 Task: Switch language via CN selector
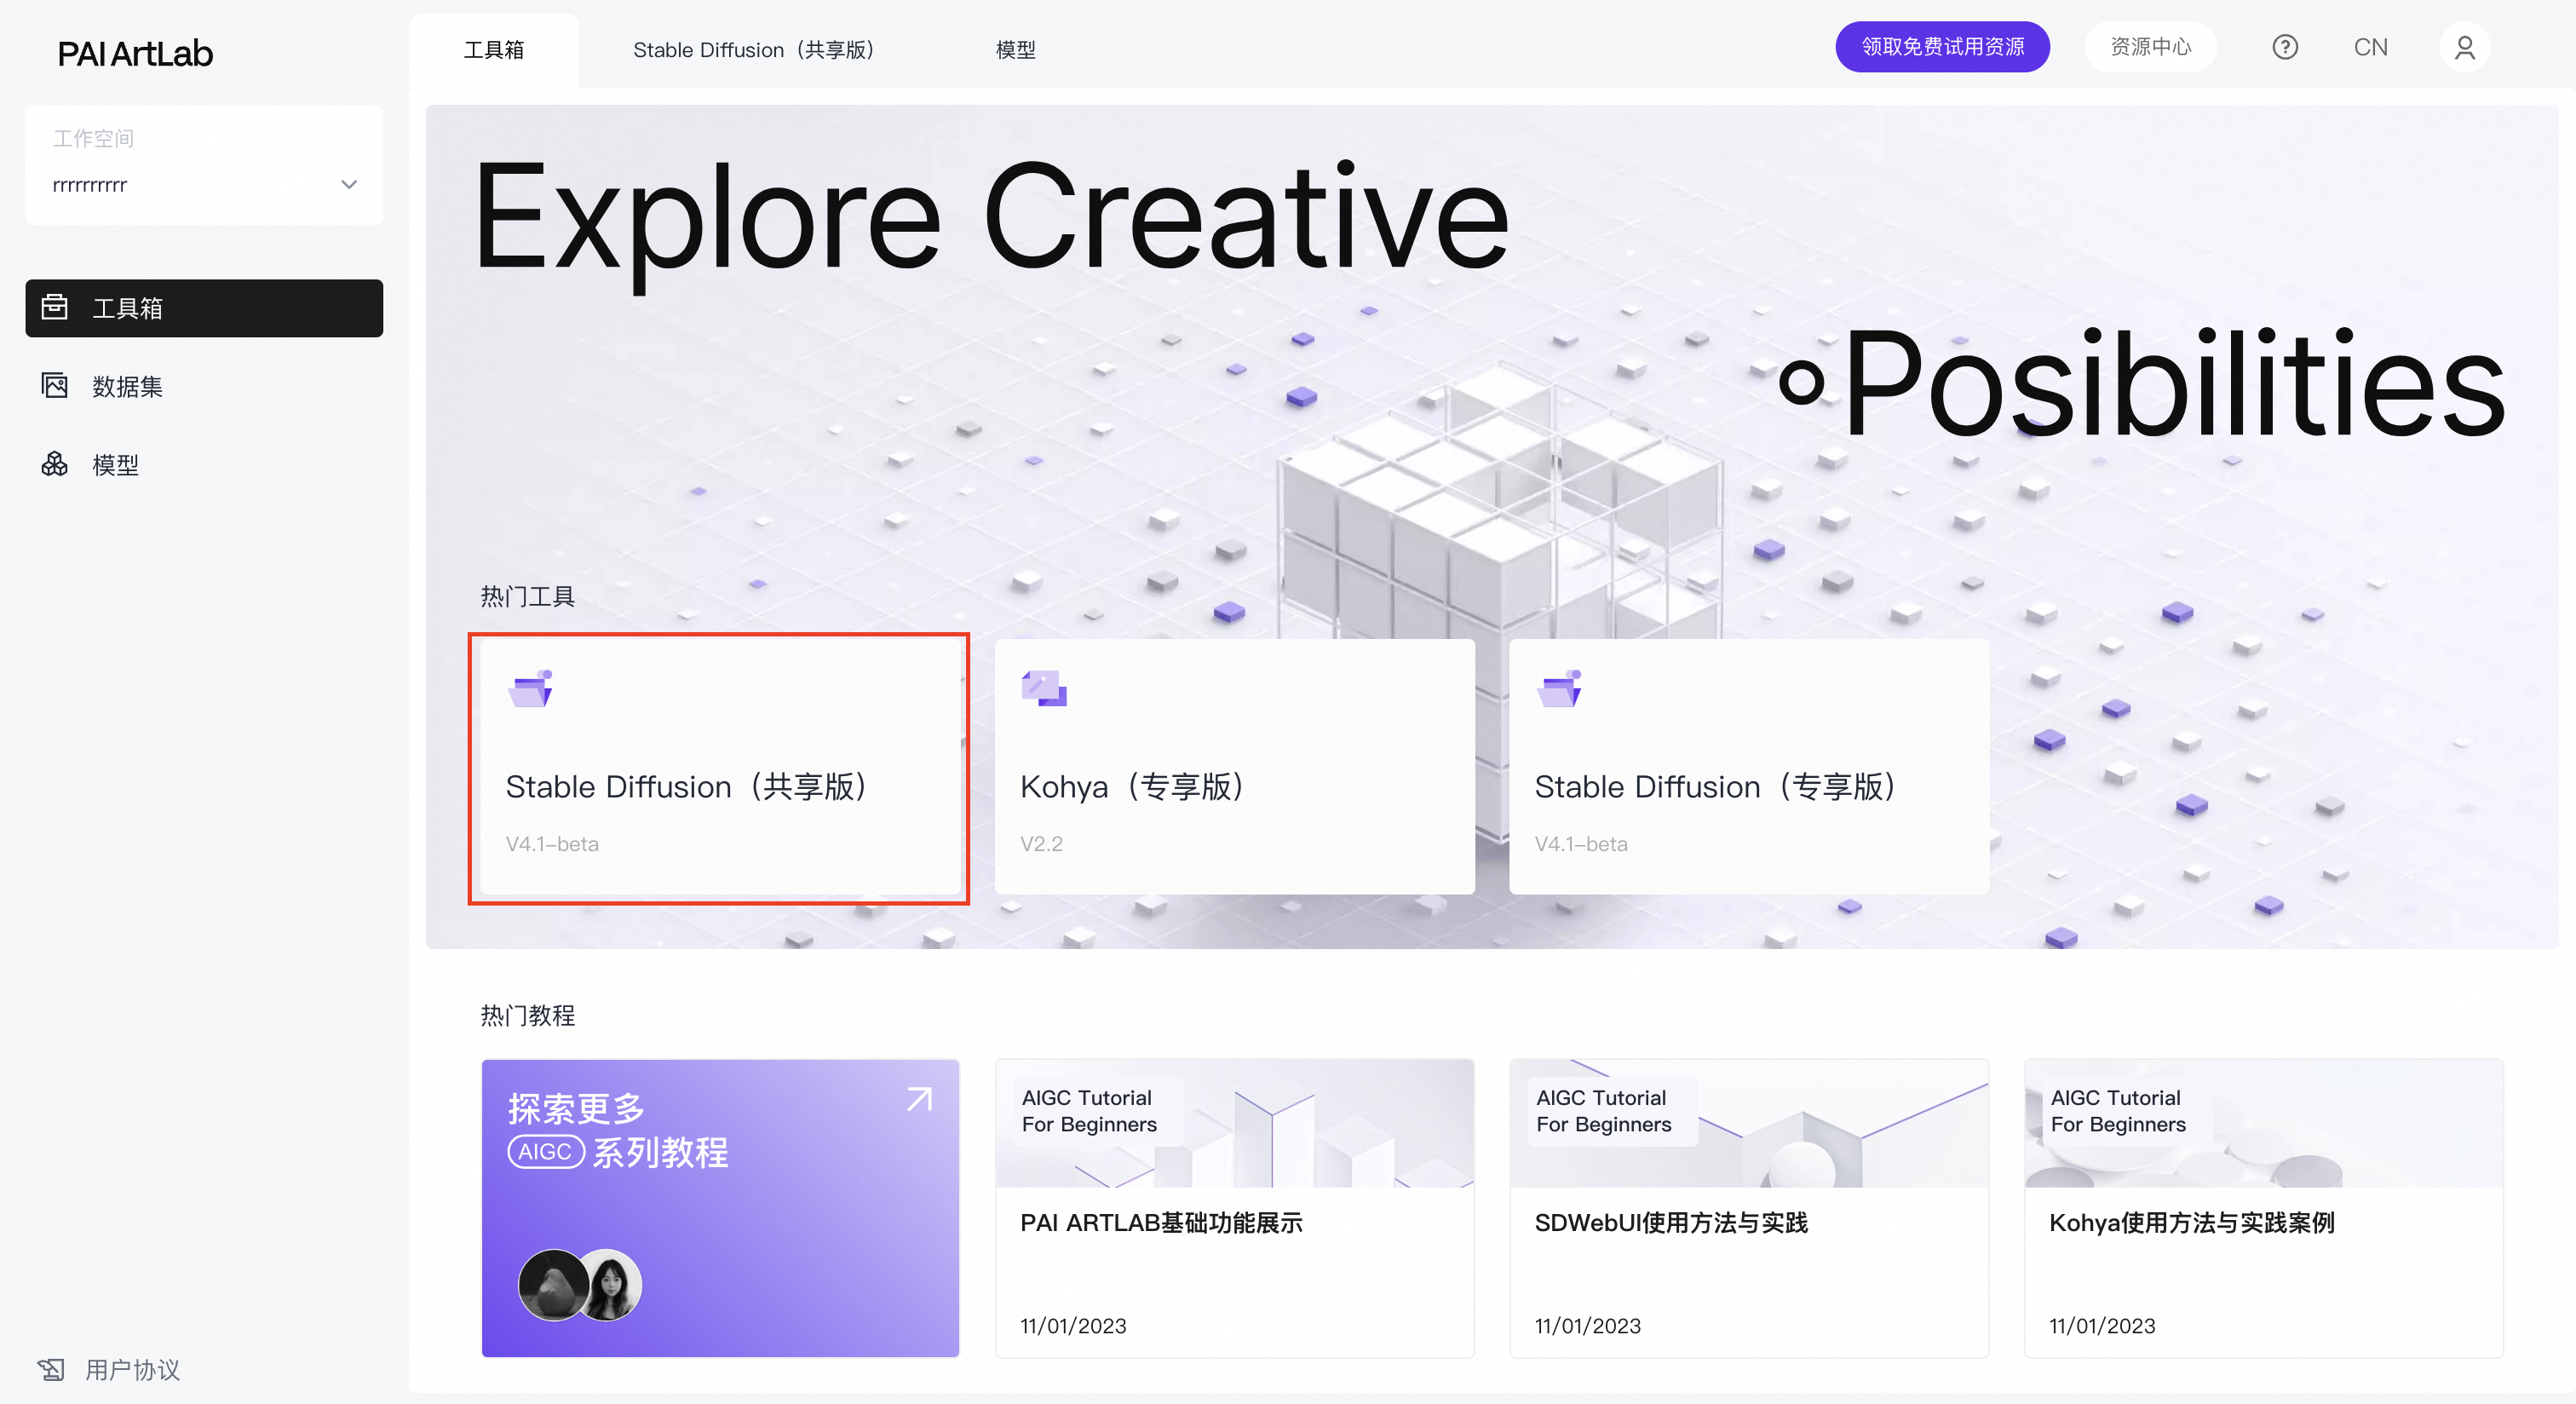(x=2370, y=47)
